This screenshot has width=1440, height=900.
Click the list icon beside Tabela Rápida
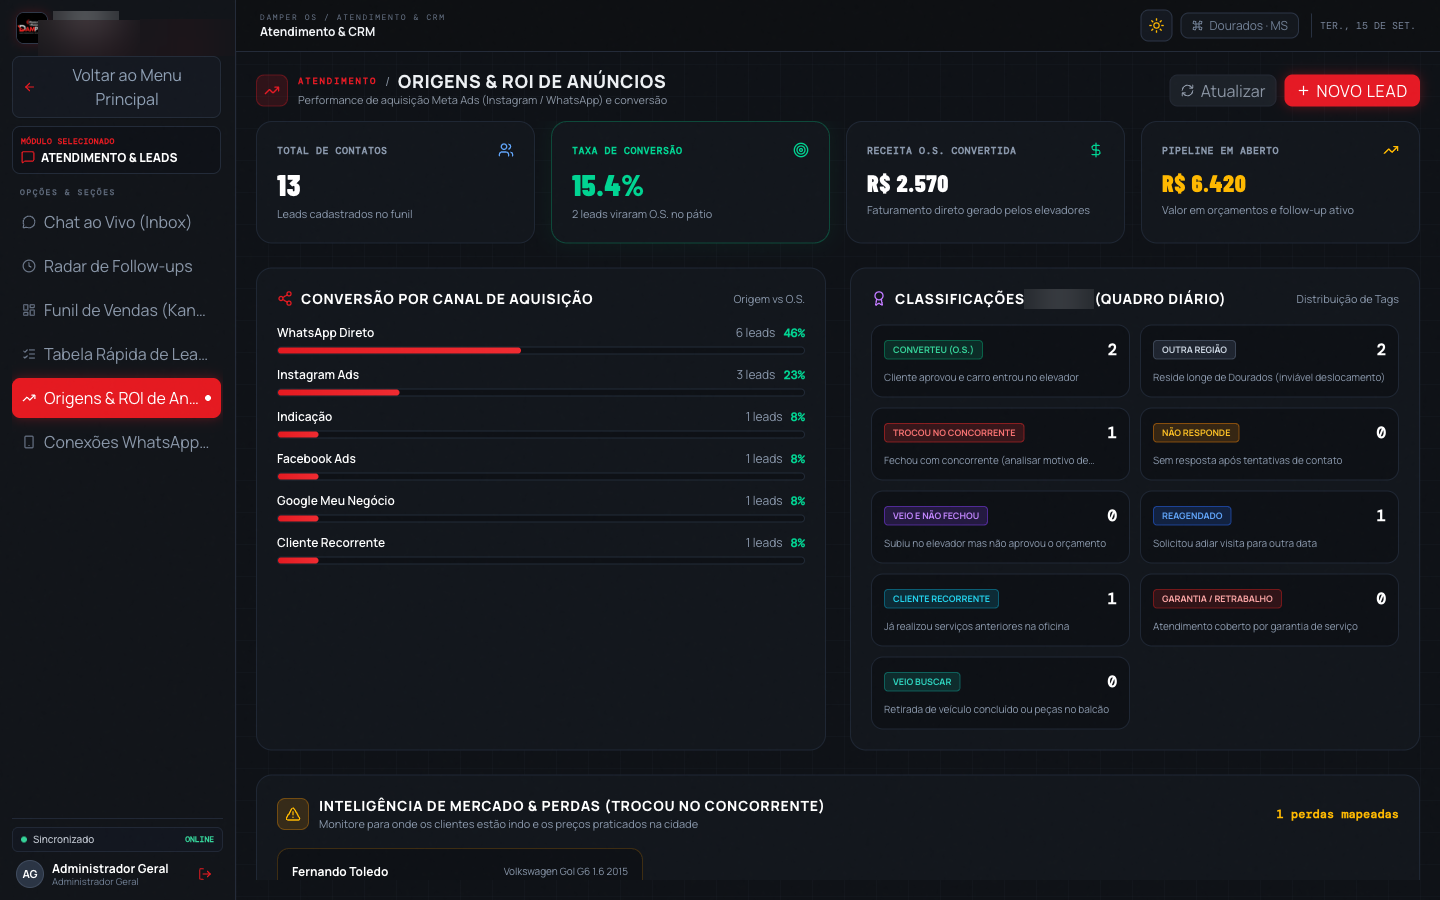pyautogui.click(x=29, y=354)
